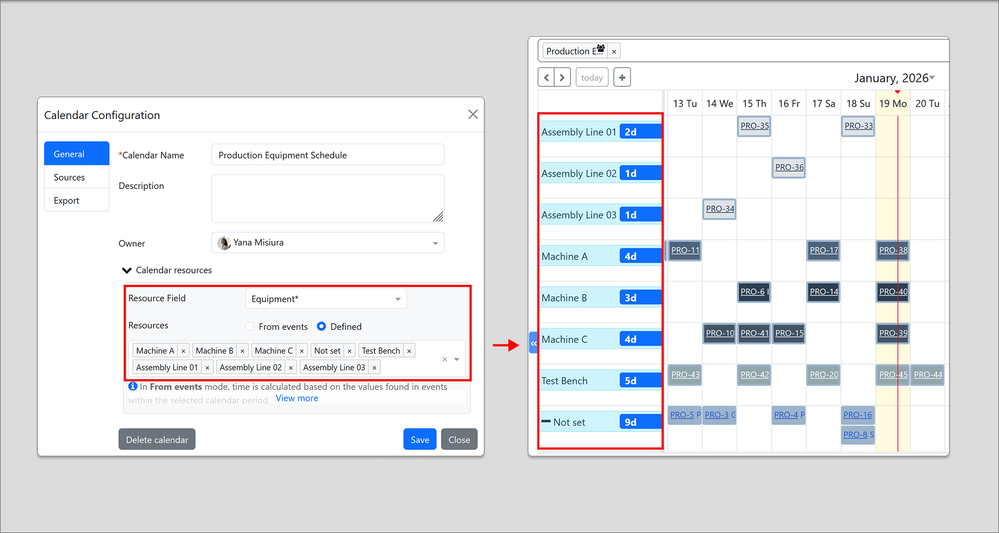Clear all selected resources
Viewport: 999px width, 533px height.
coord(445,359)
